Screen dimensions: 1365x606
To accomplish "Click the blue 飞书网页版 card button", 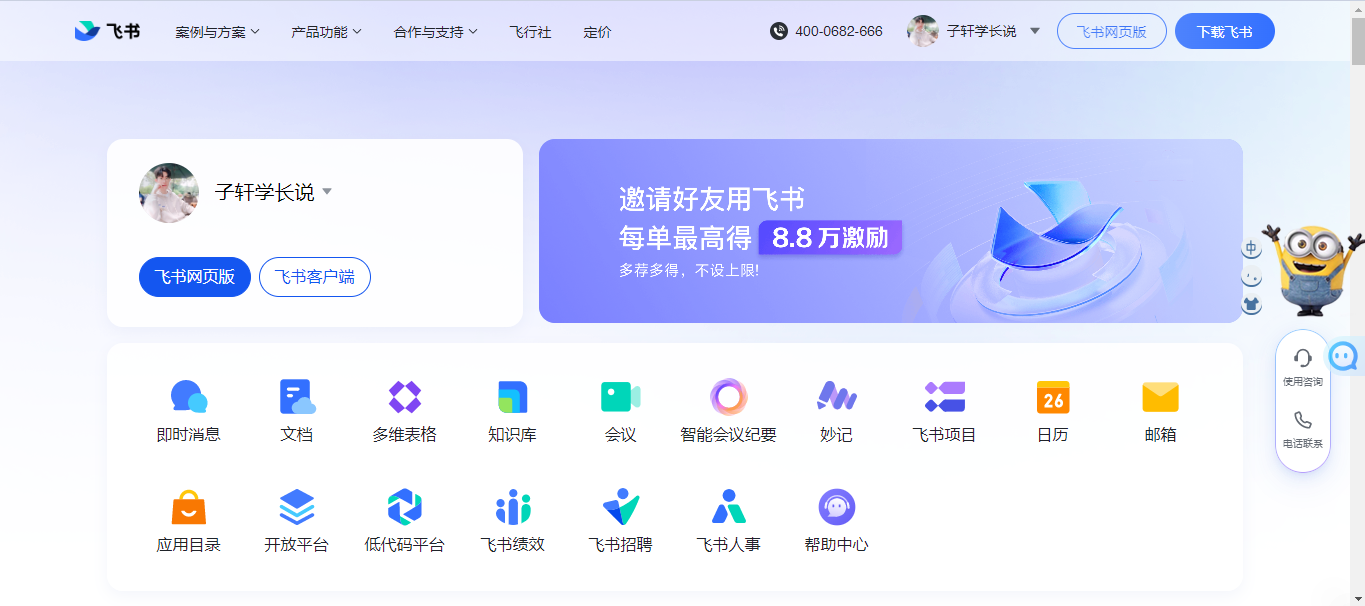I will [195, 277].
